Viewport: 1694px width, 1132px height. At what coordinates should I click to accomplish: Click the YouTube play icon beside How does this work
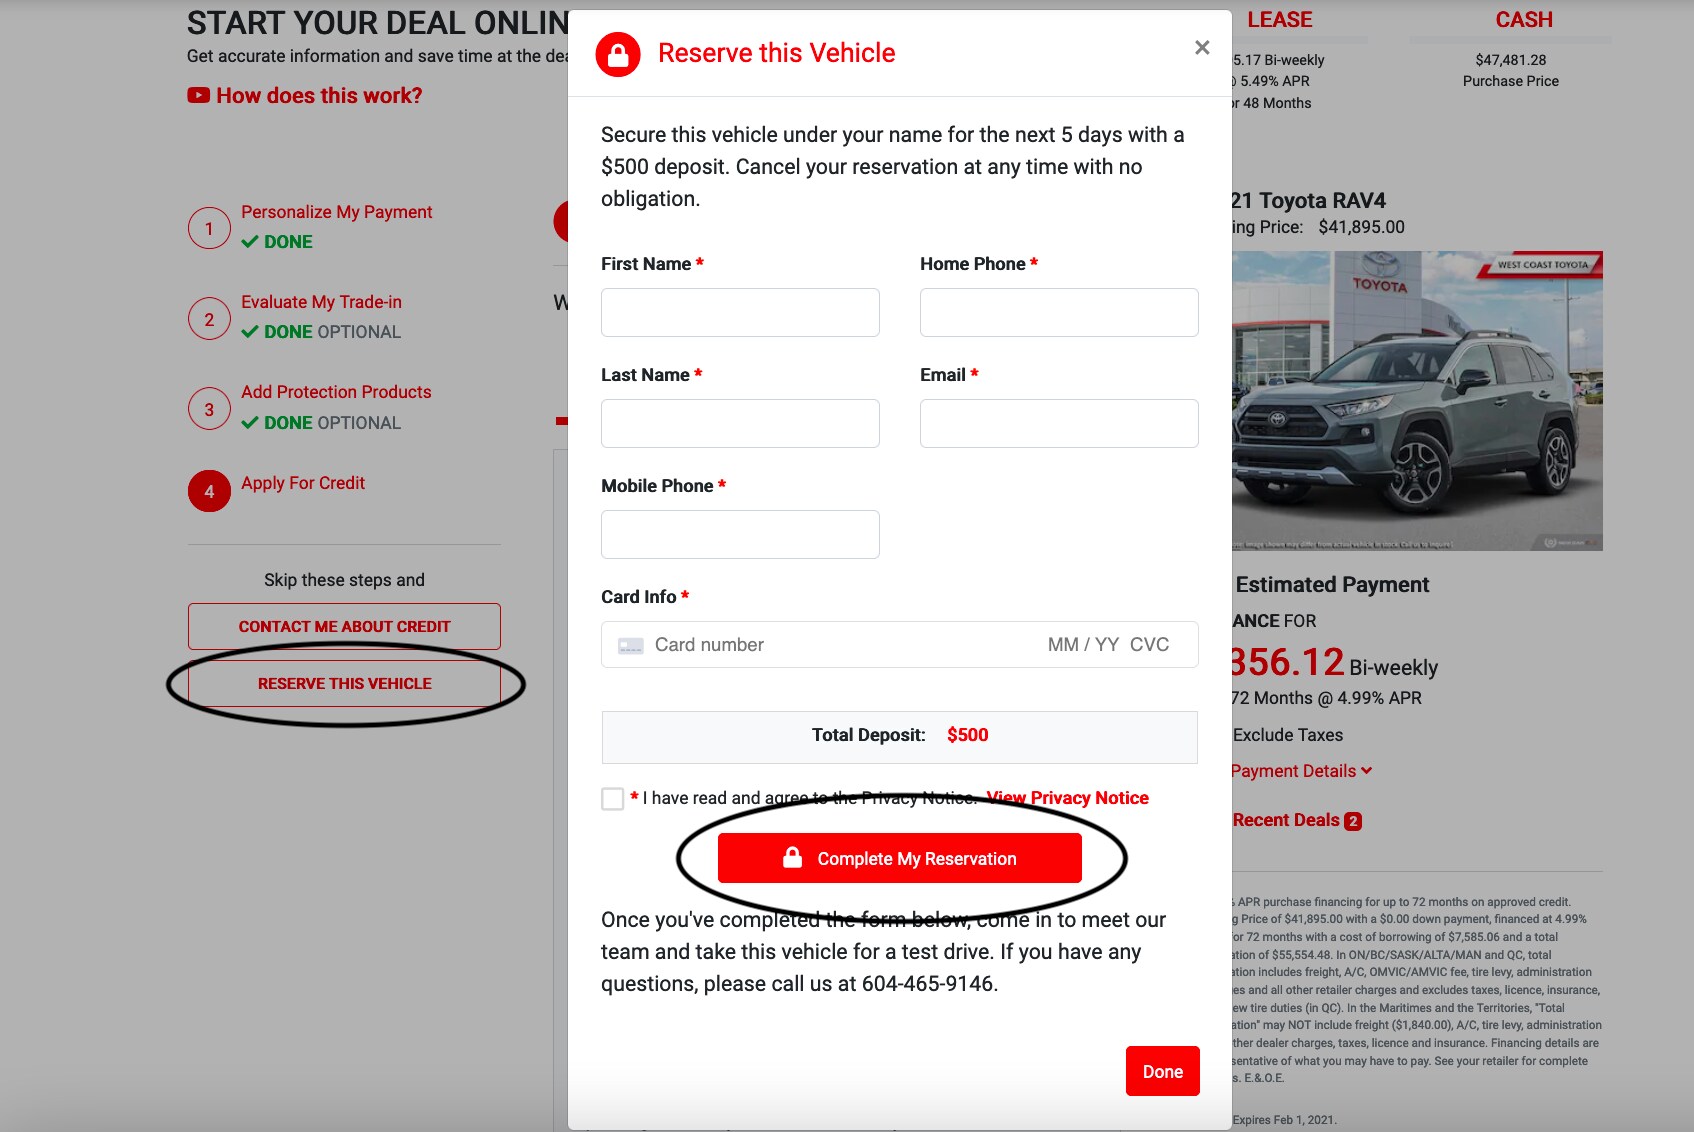(x=198, y=95)
